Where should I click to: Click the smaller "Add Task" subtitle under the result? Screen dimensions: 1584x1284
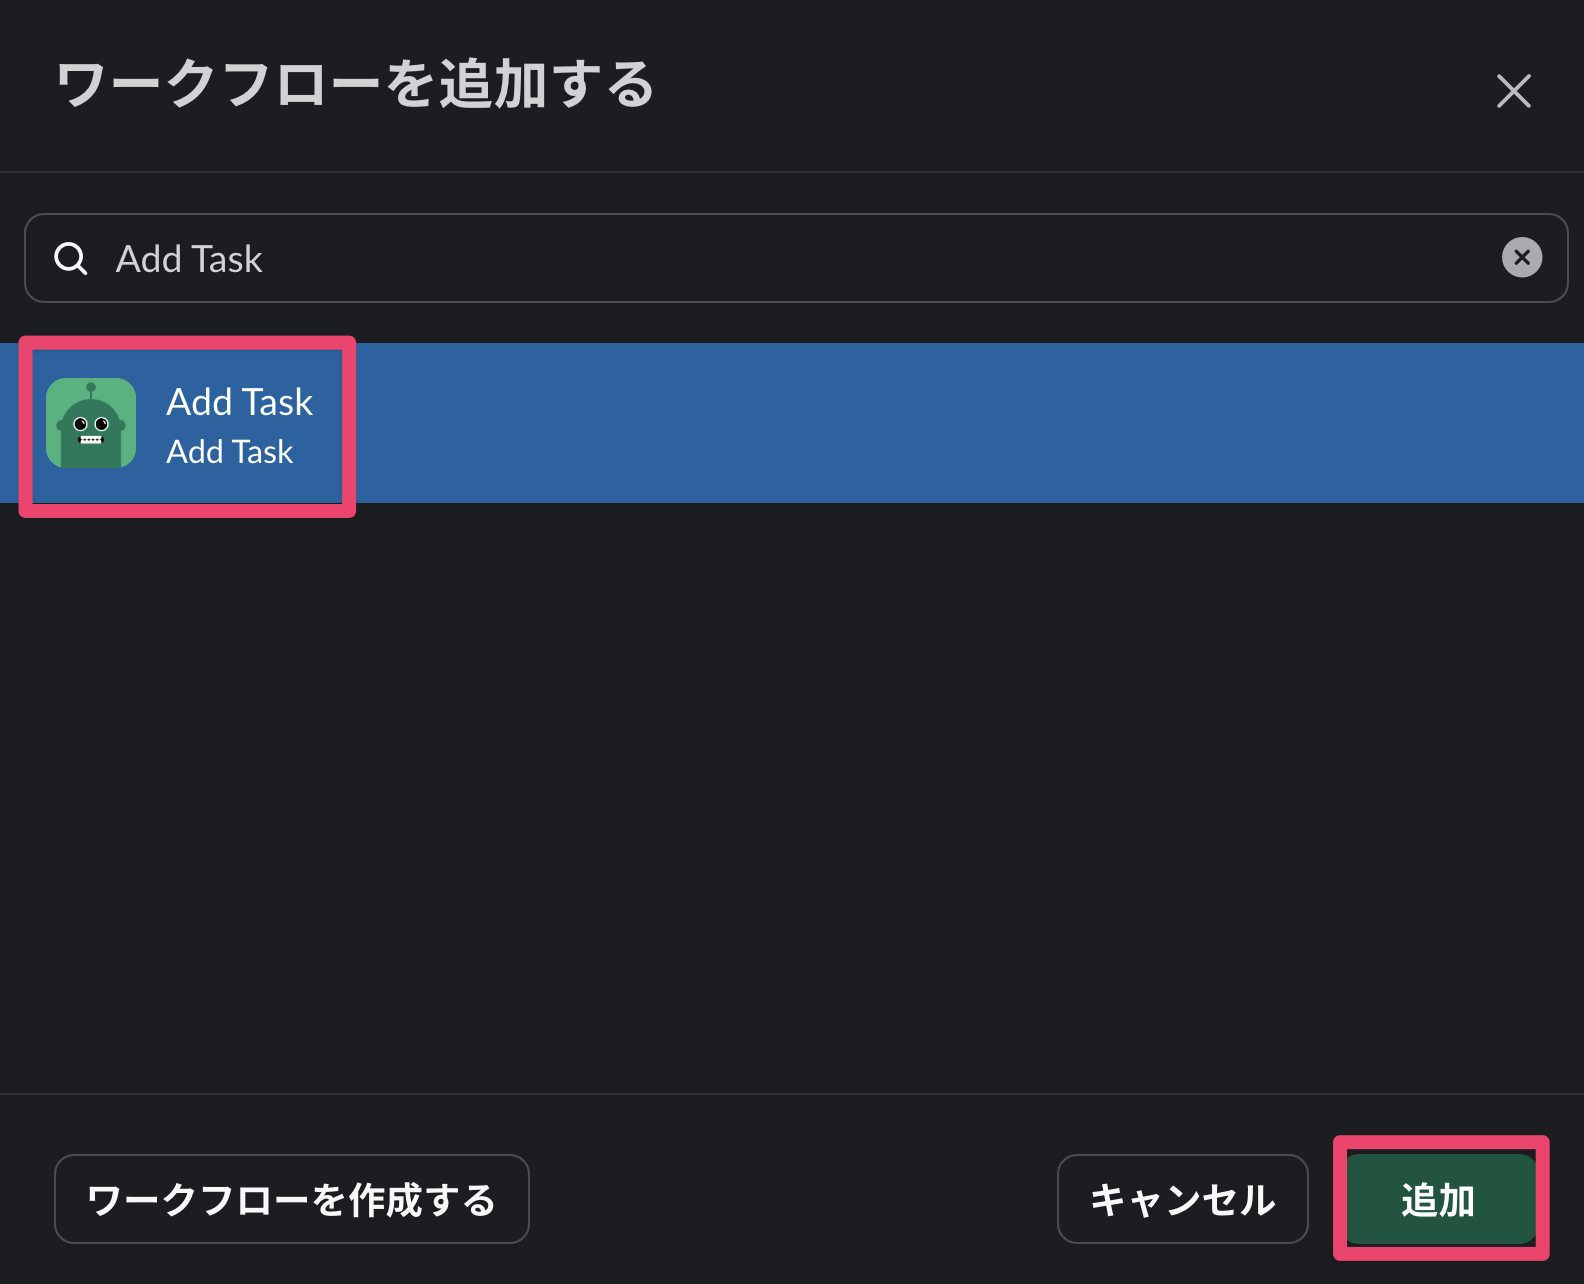230,452
